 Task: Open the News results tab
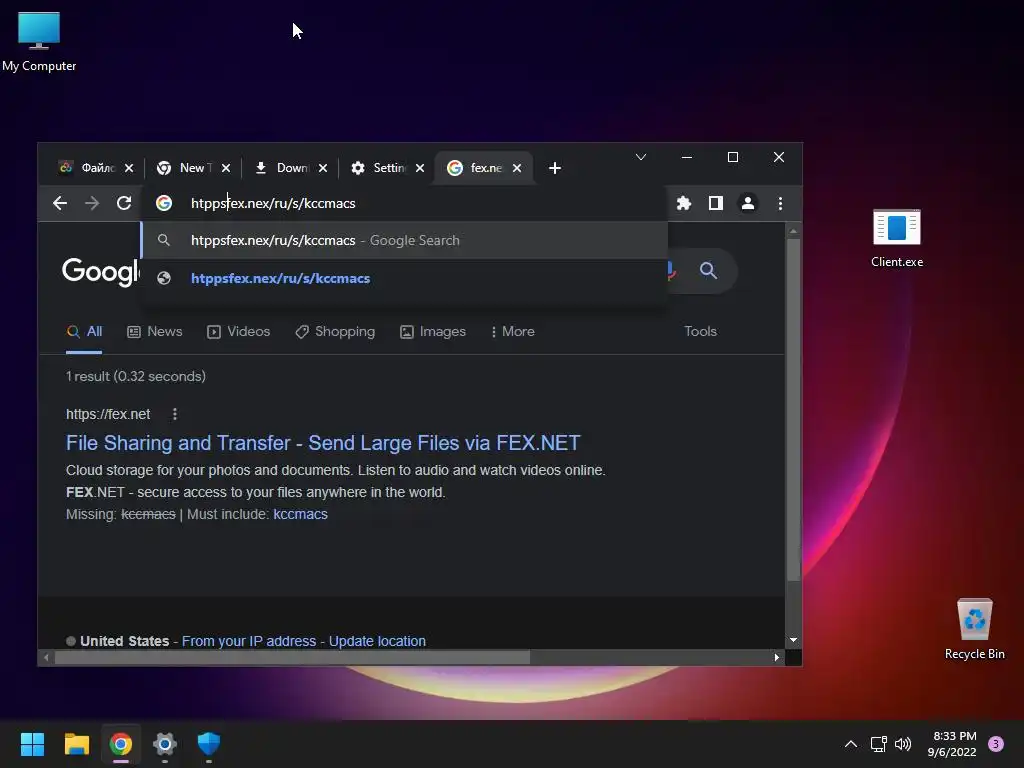pyautogui.click(x=155, y=332)
